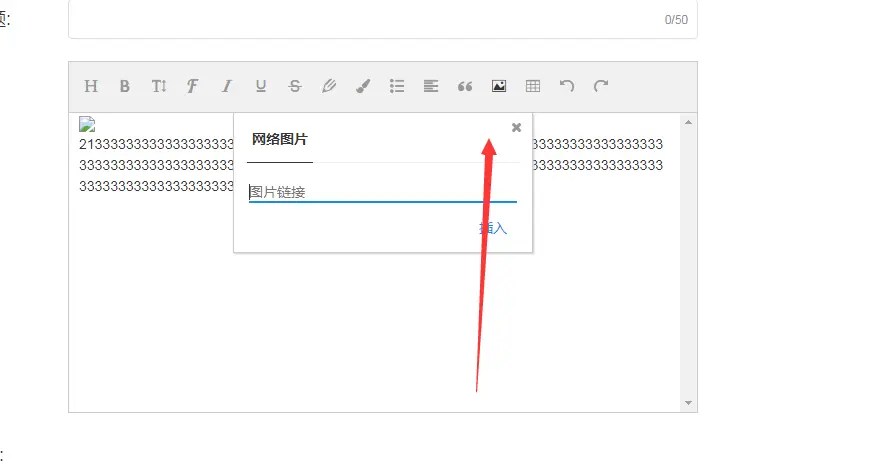Click the title input with 0/50 counter

tap(383, 20)
